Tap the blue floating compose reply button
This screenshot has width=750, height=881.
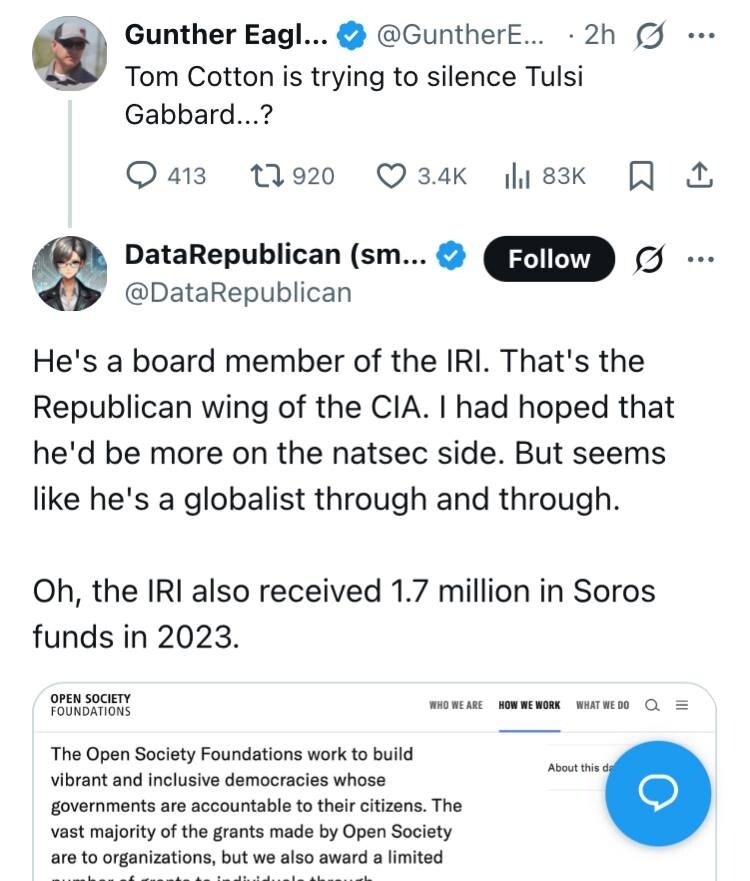[657, 793]
